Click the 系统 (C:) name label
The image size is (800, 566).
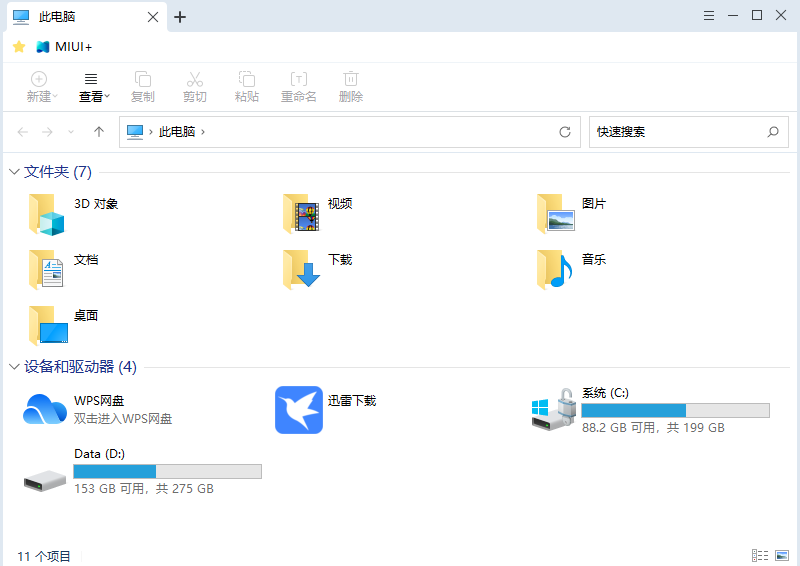click(x=606, y=392)
